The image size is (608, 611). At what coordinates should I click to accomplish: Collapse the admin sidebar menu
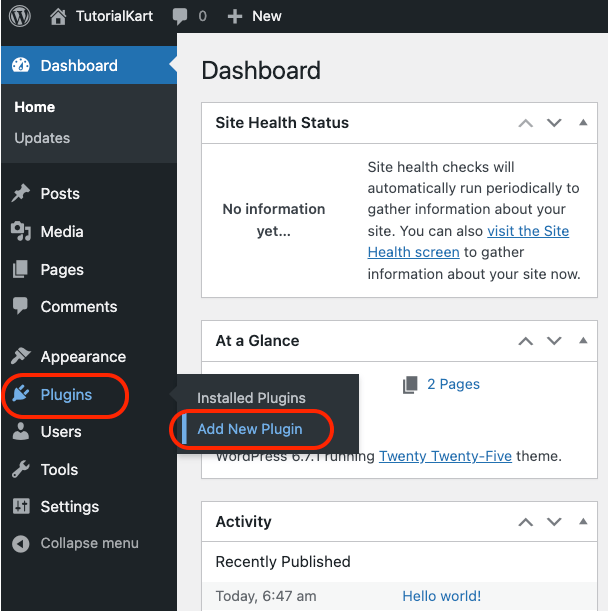coord(75,543)
